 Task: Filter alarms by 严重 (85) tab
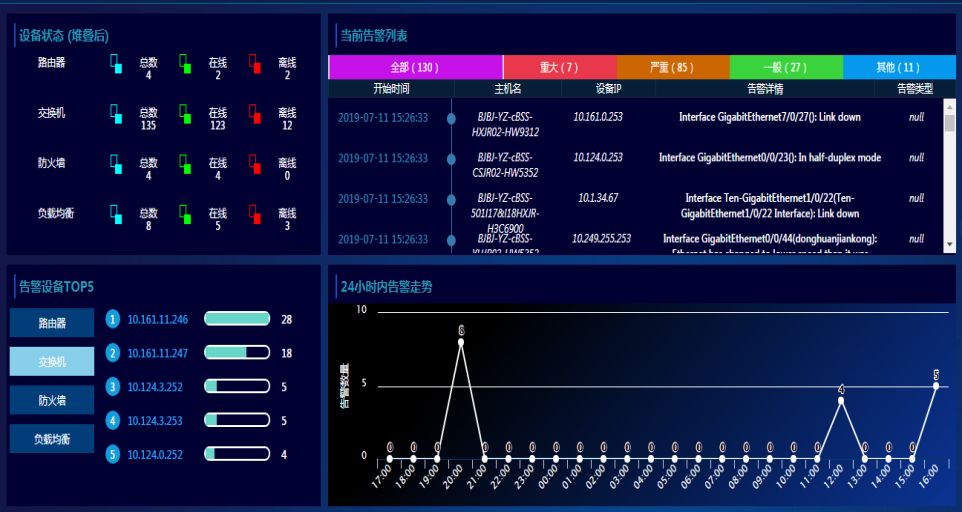pyautogui.click(x=672, y=67)
